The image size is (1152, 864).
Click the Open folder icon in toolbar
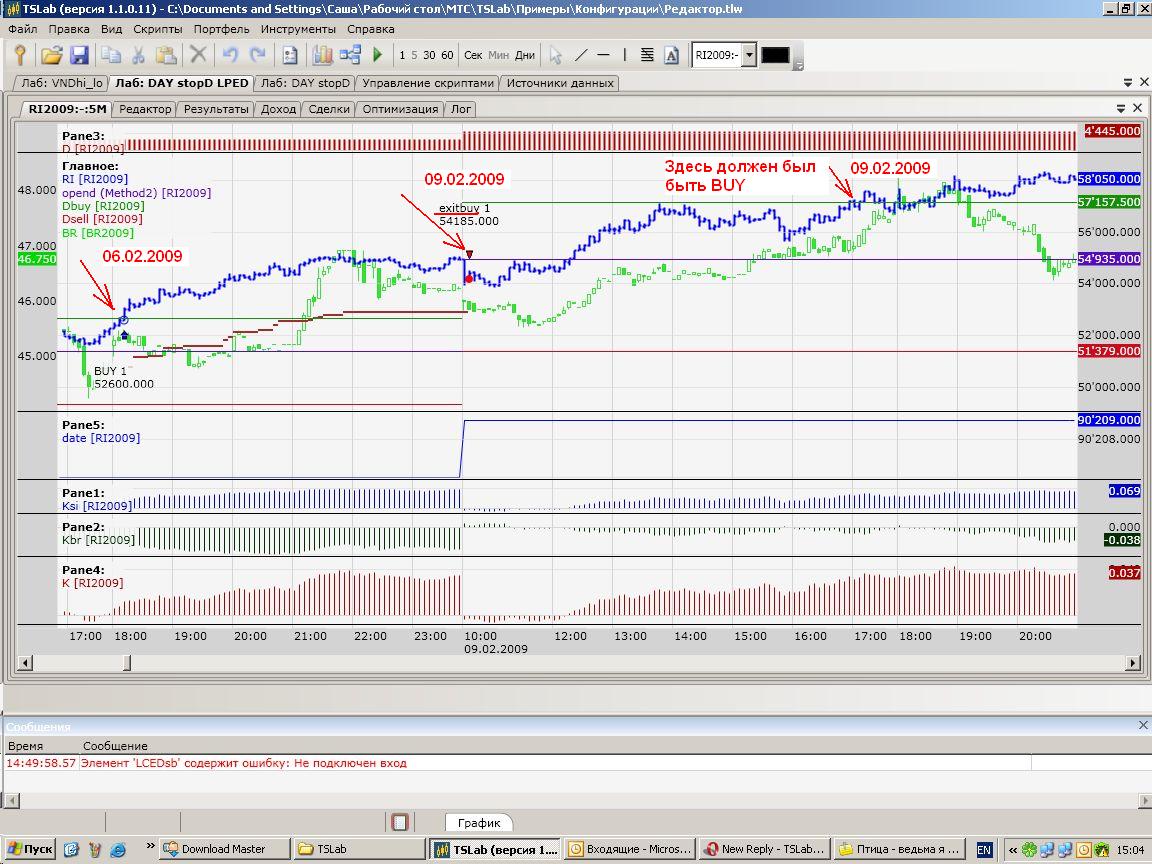pyautogui.click(x=51, y=55)
